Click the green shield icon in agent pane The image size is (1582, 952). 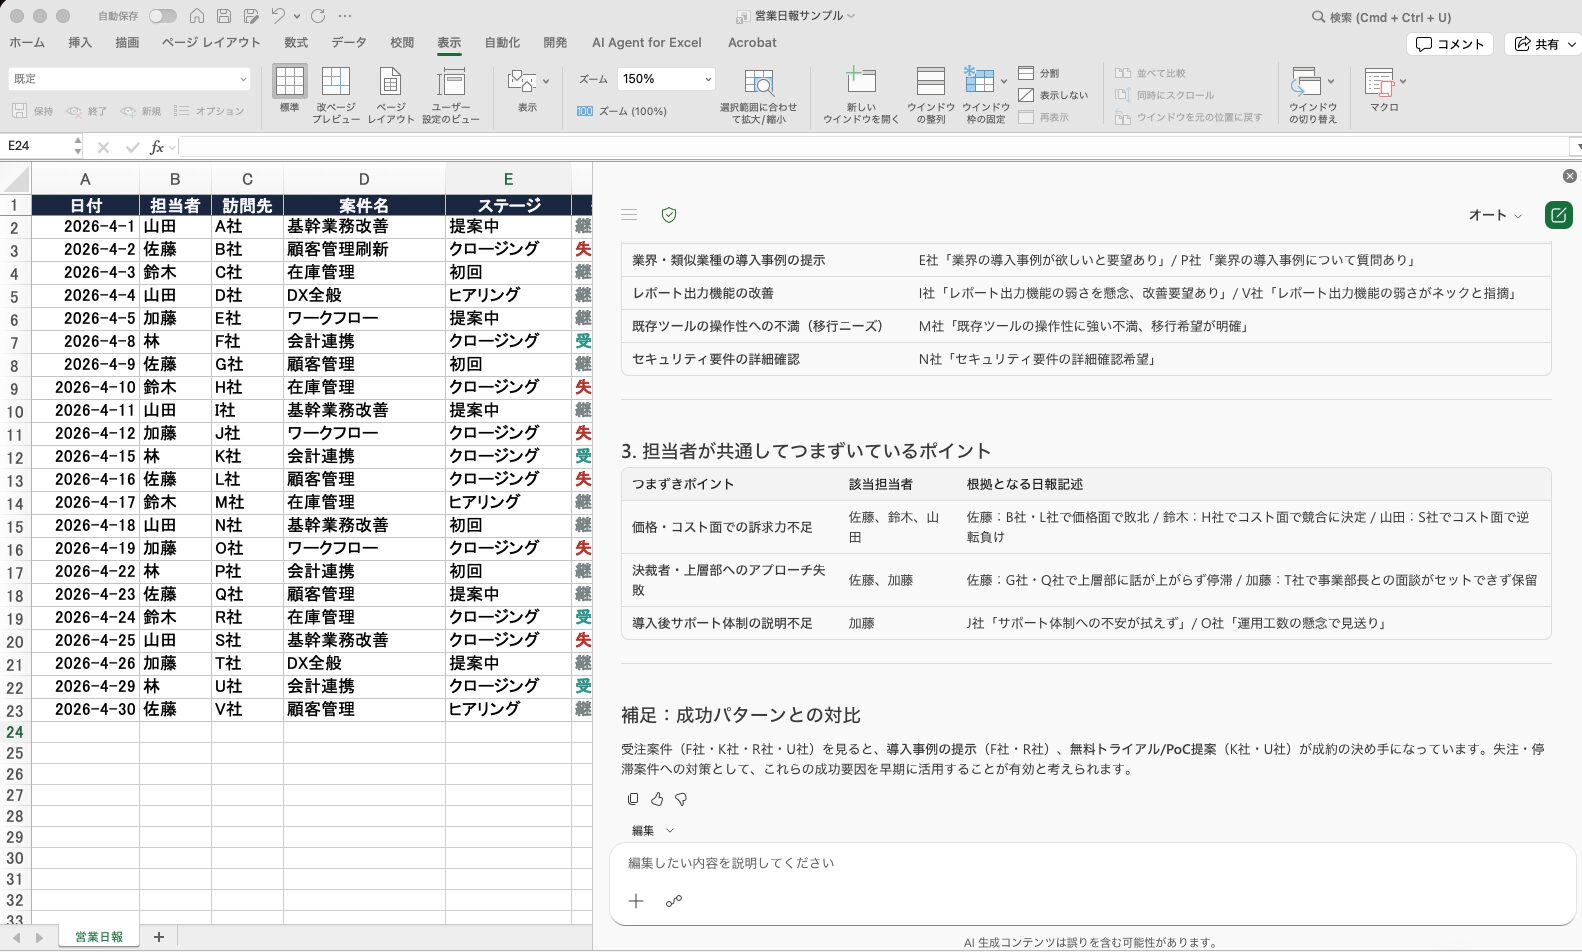point(670,215)
